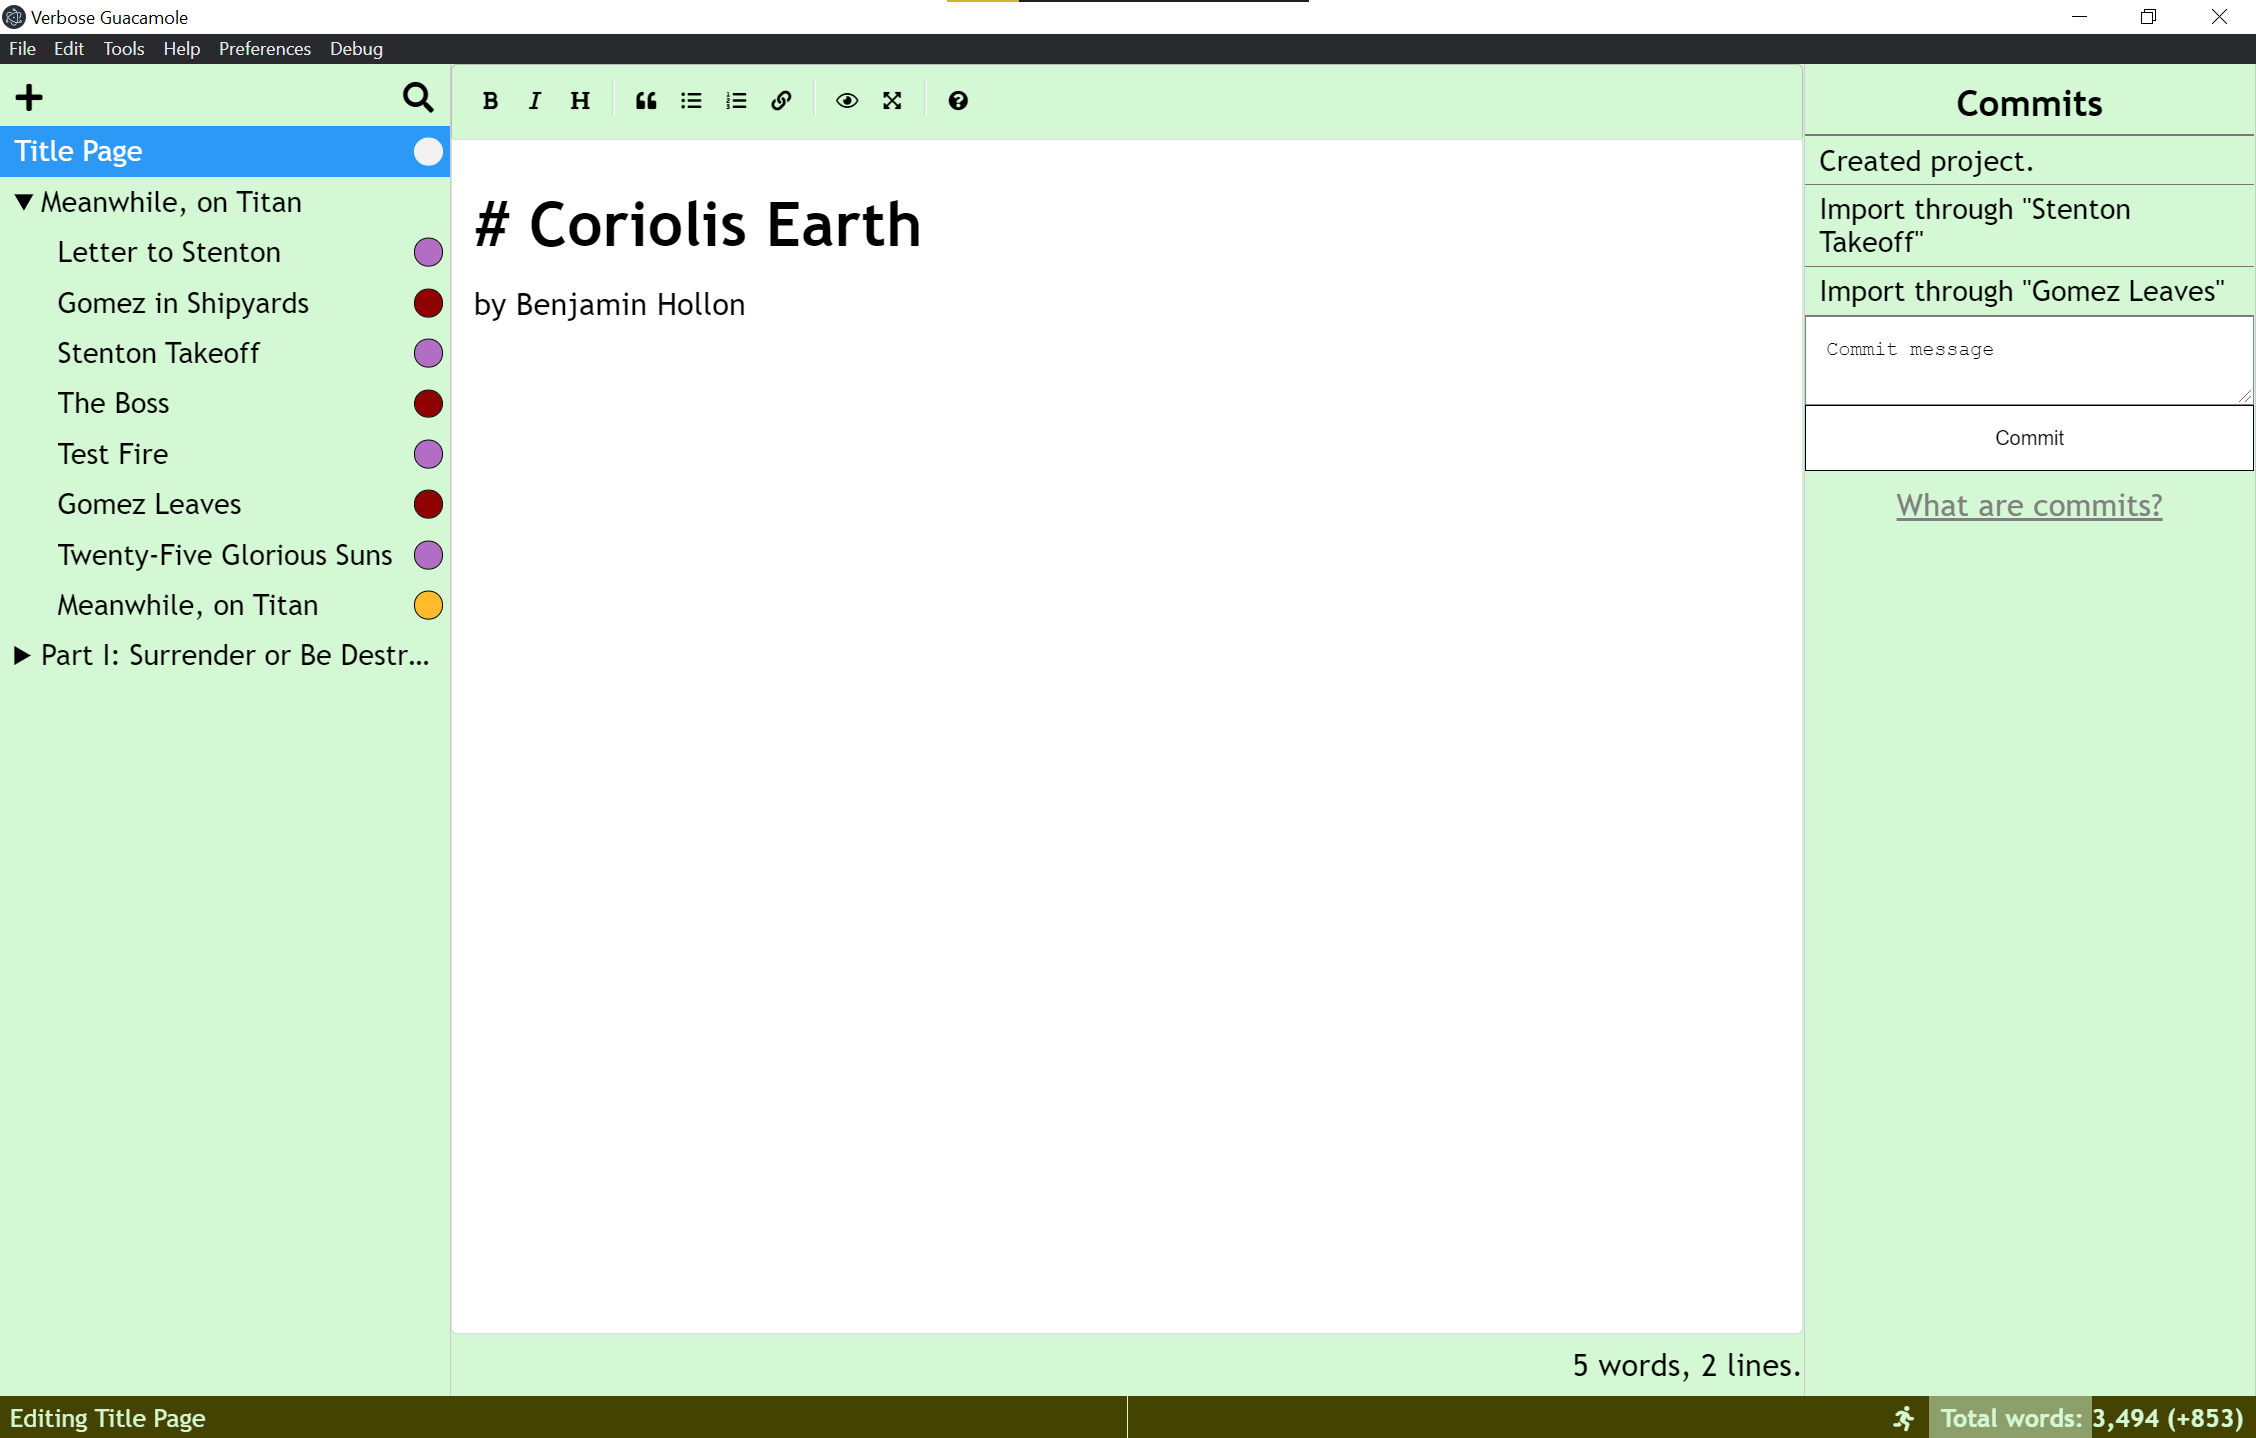Click the dark red dot beside The Boss

[428, 404]
